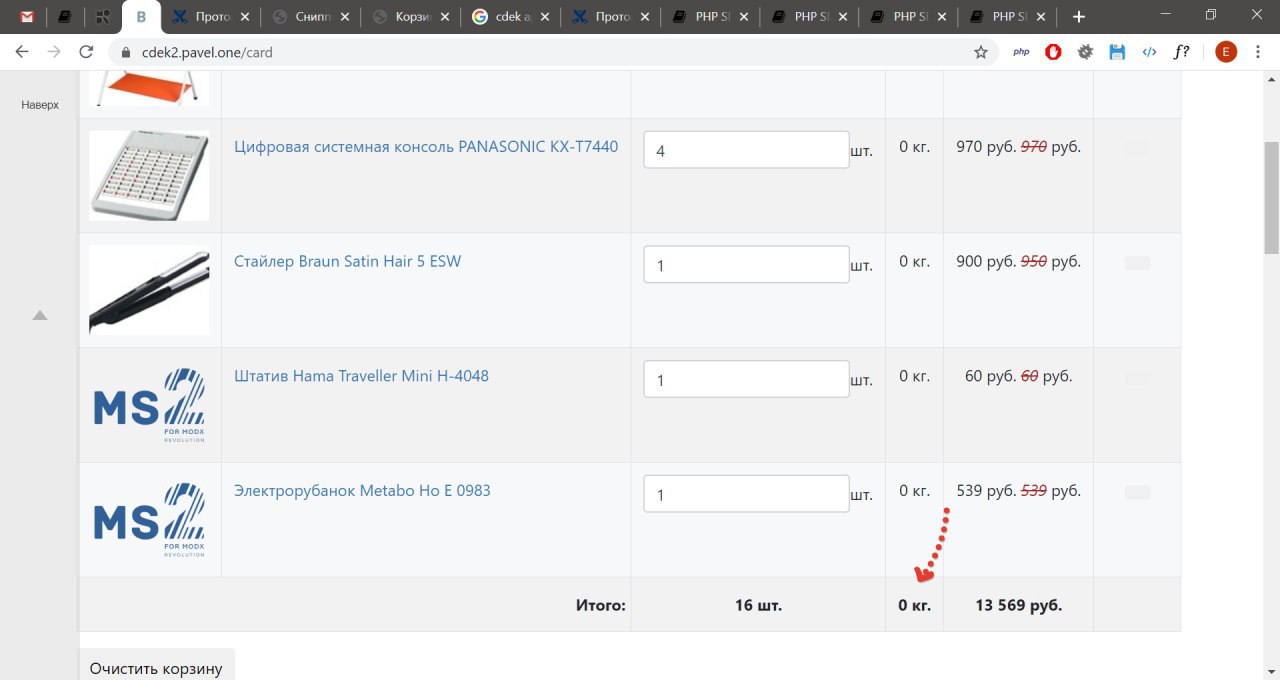
Task: Click the 'Итого:' label
Action: pyautogui.click(x=600, y=605)
